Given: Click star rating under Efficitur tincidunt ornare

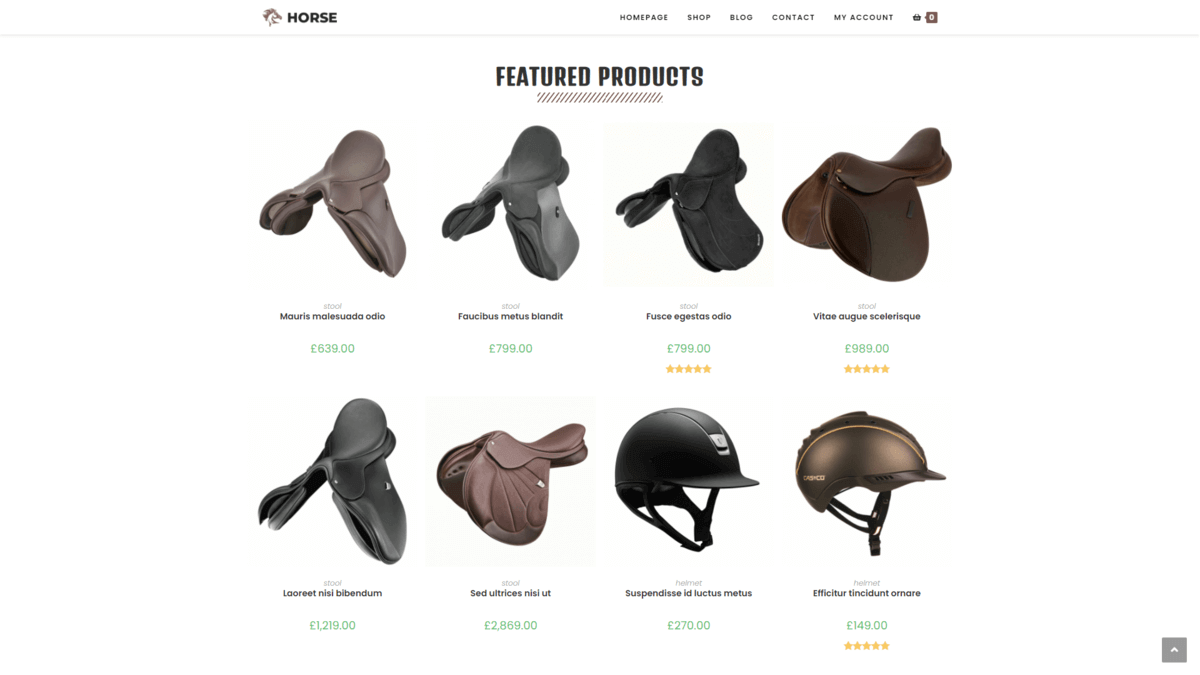Looking at the screenshot, I should point(867,646).
